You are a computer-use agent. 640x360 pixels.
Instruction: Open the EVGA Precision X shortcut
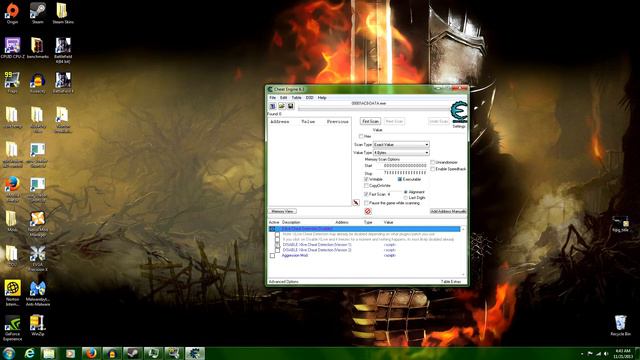(x=38, y=259)
